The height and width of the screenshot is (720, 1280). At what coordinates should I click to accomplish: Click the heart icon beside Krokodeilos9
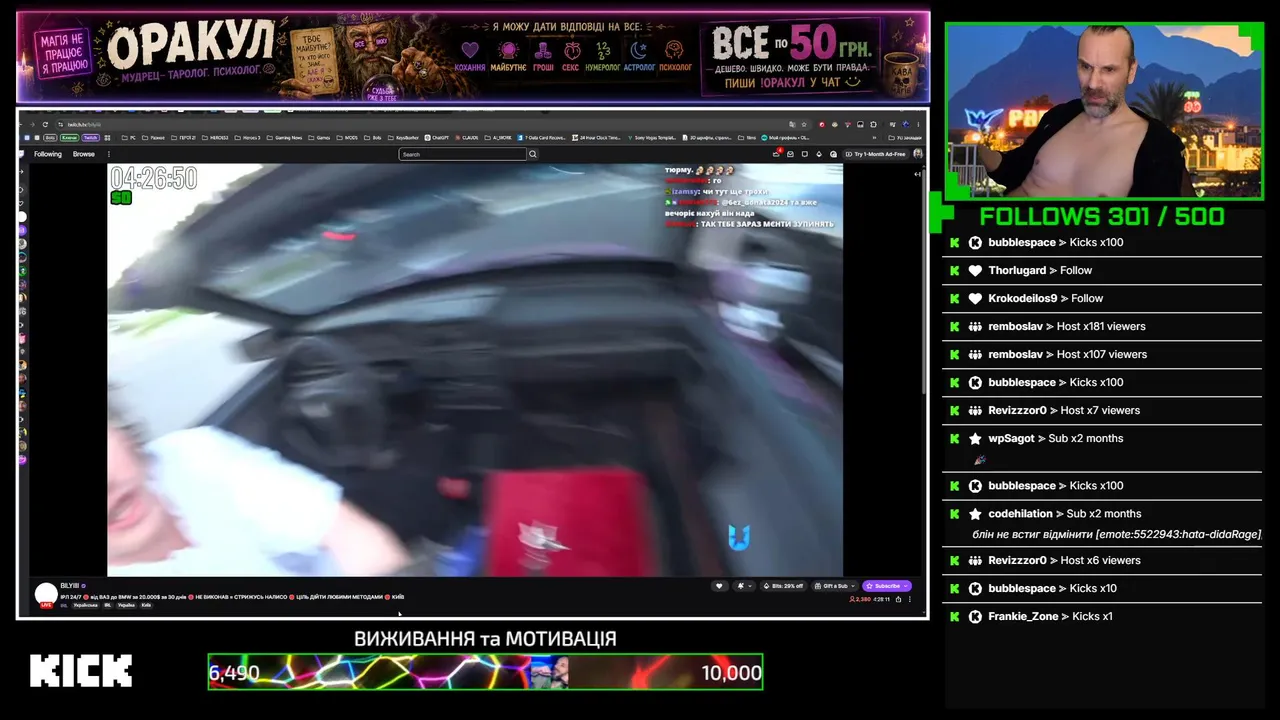[975, 298]
